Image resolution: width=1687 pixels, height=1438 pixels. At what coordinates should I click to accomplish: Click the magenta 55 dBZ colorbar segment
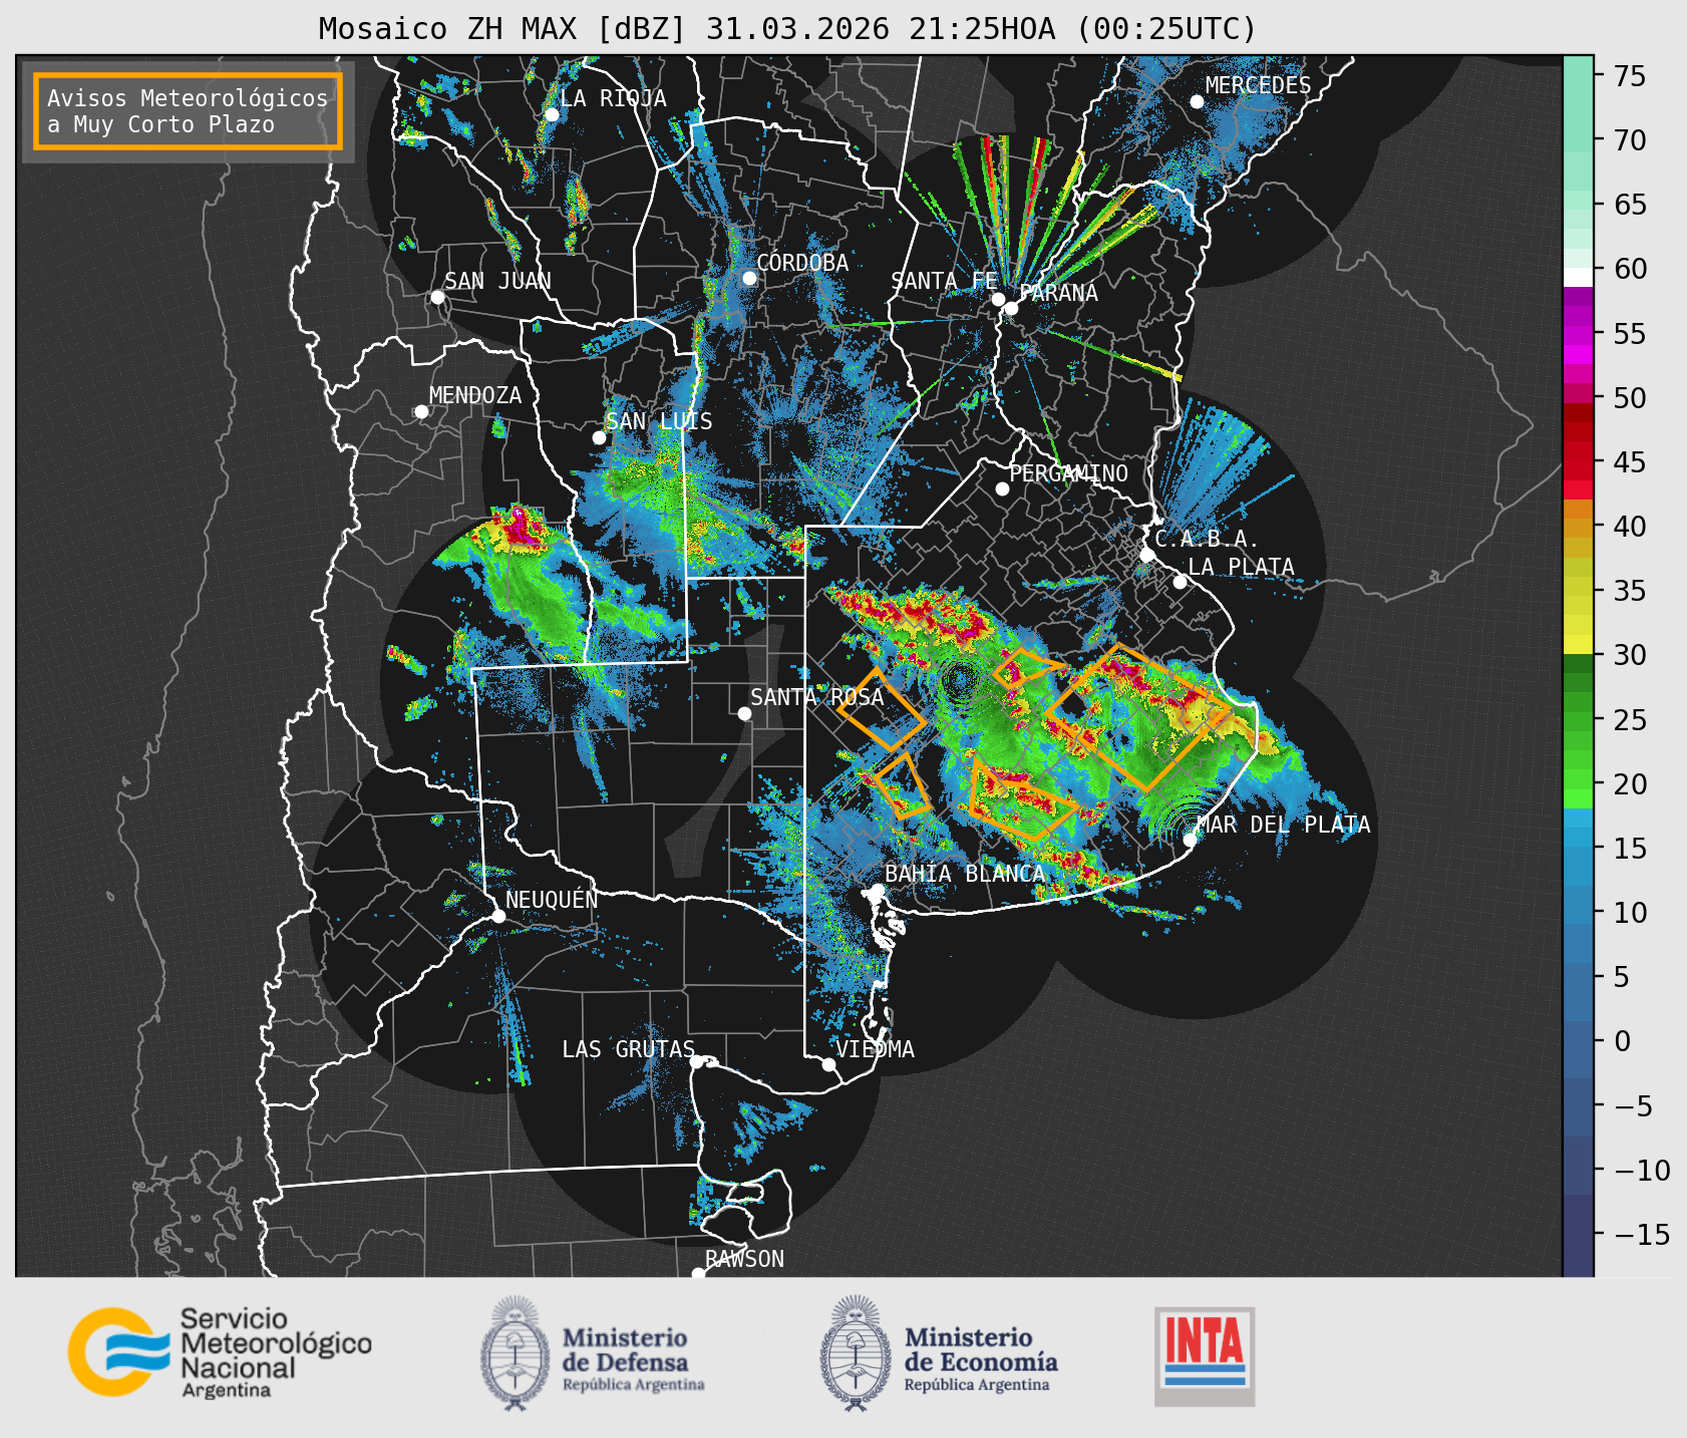(x=1578, y=335)
